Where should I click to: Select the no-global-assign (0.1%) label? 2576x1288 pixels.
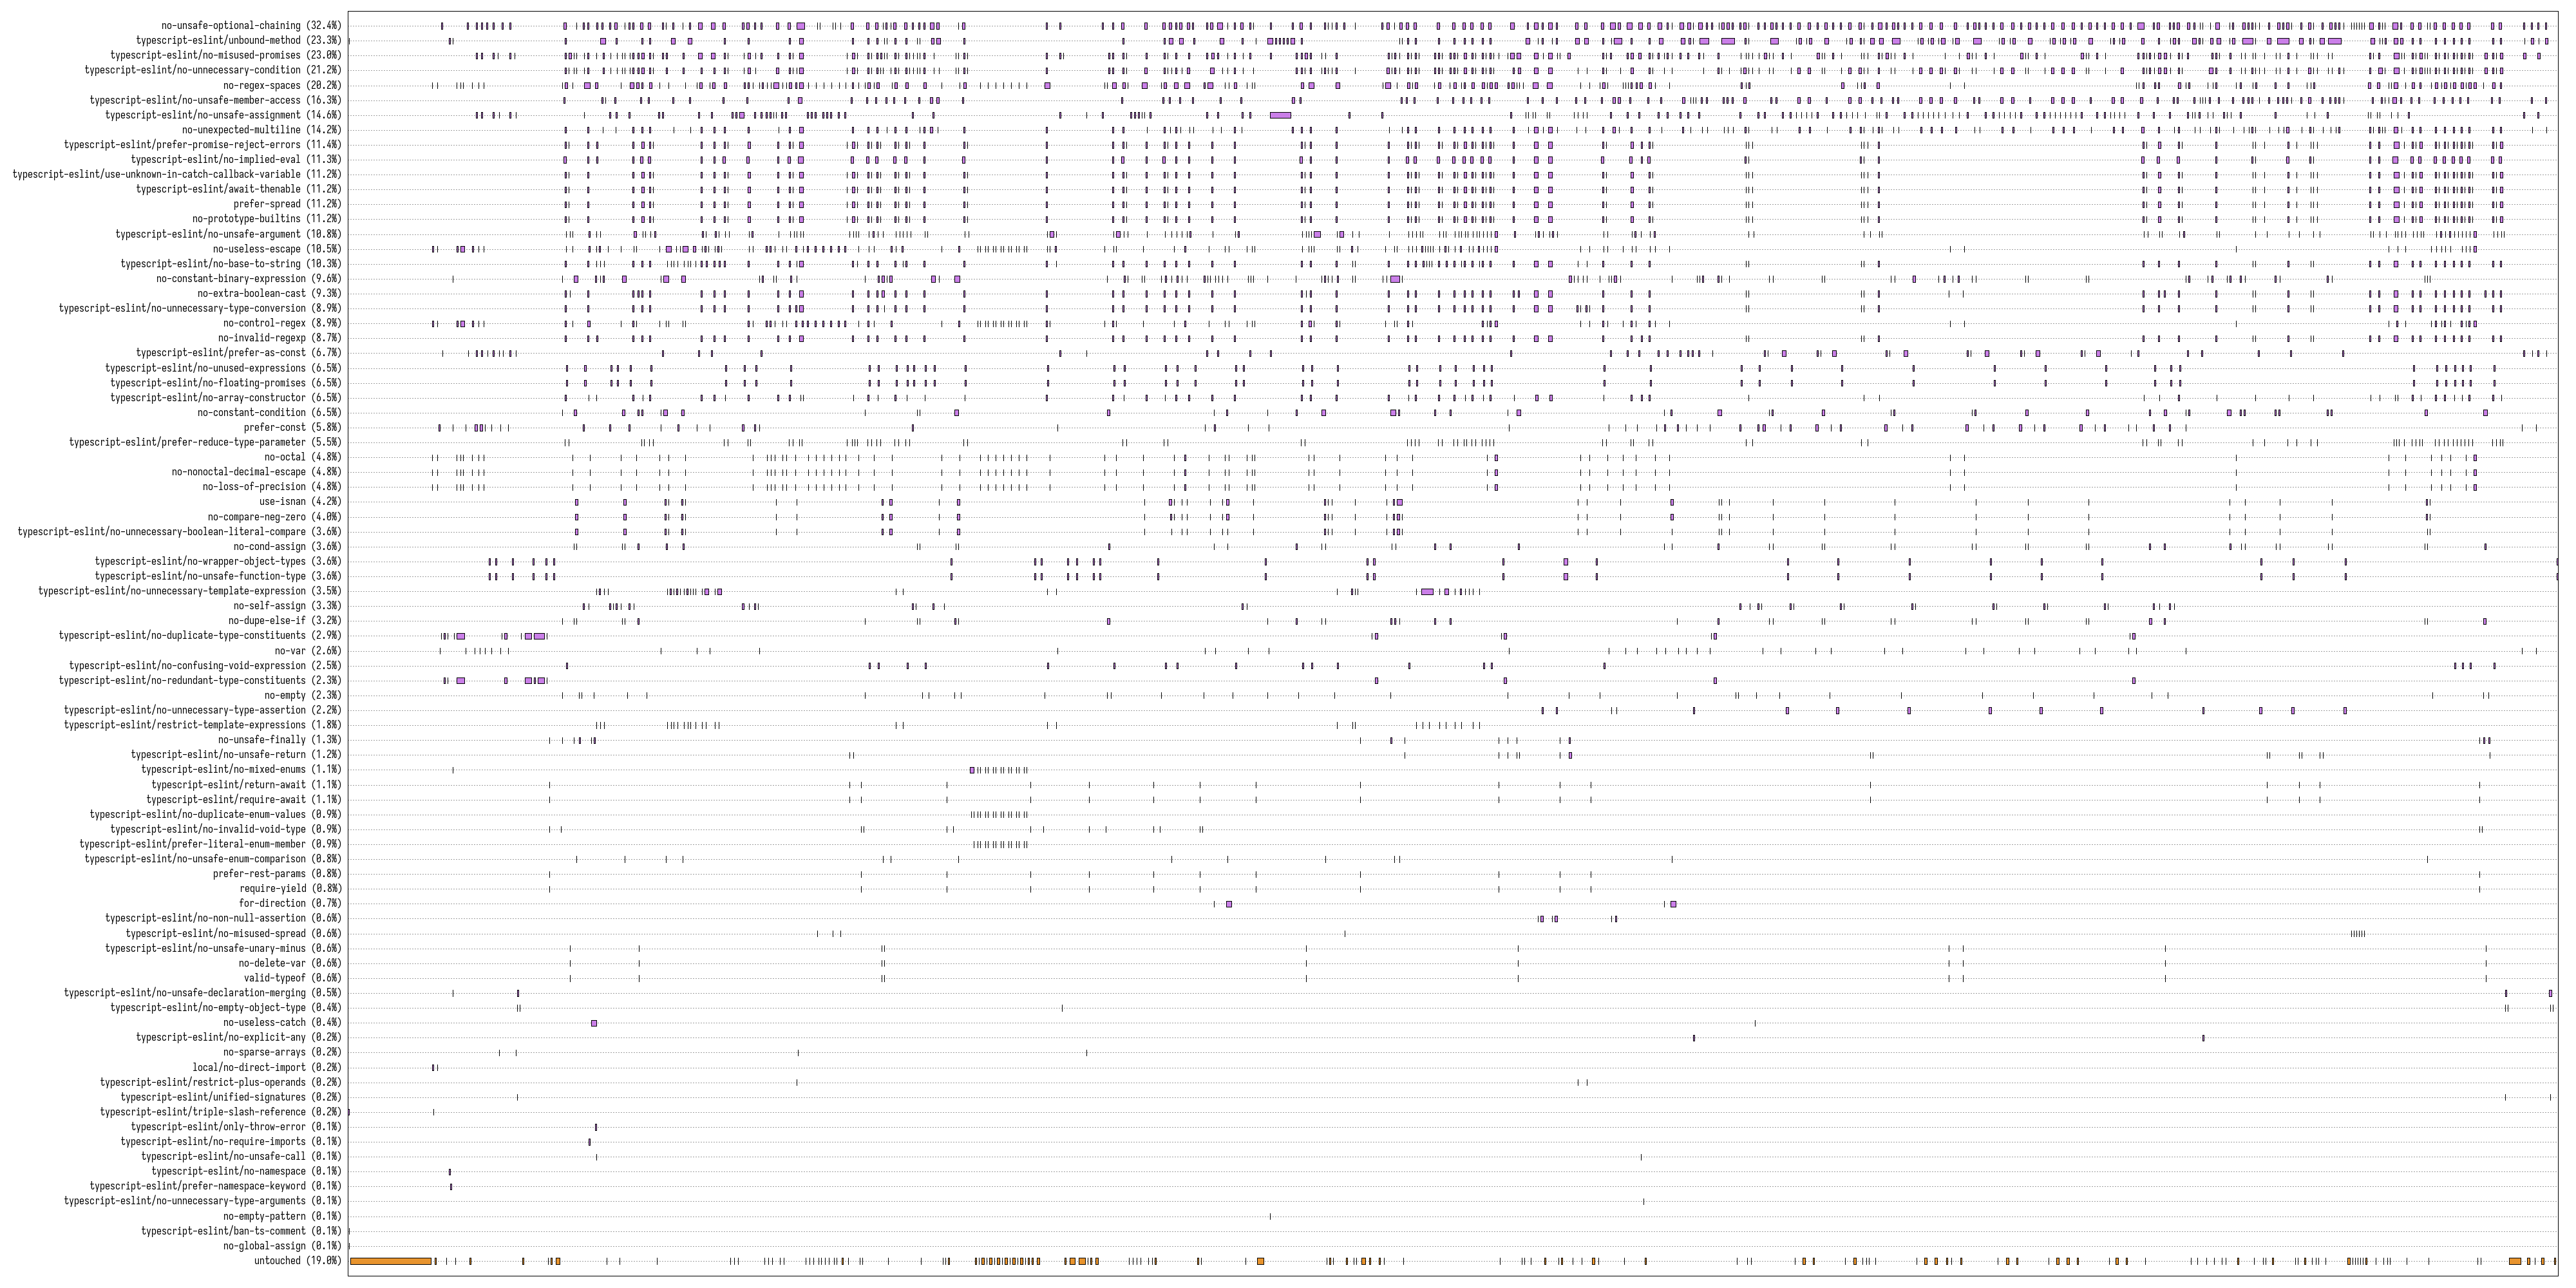point(282,1246)
